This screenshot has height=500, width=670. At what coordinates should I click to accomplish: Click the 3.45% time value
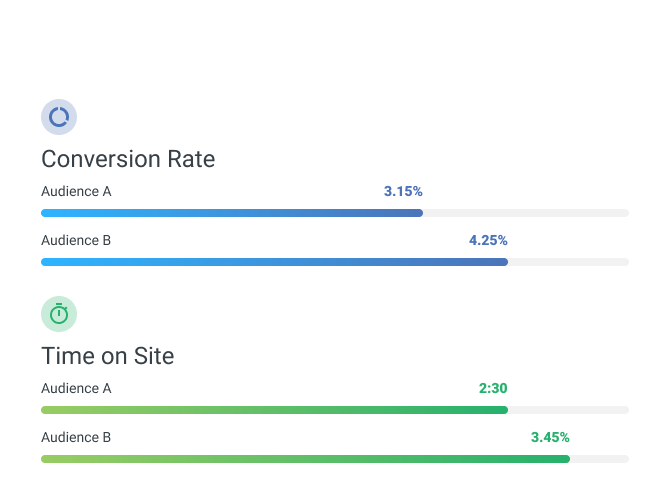coord(550,437)
